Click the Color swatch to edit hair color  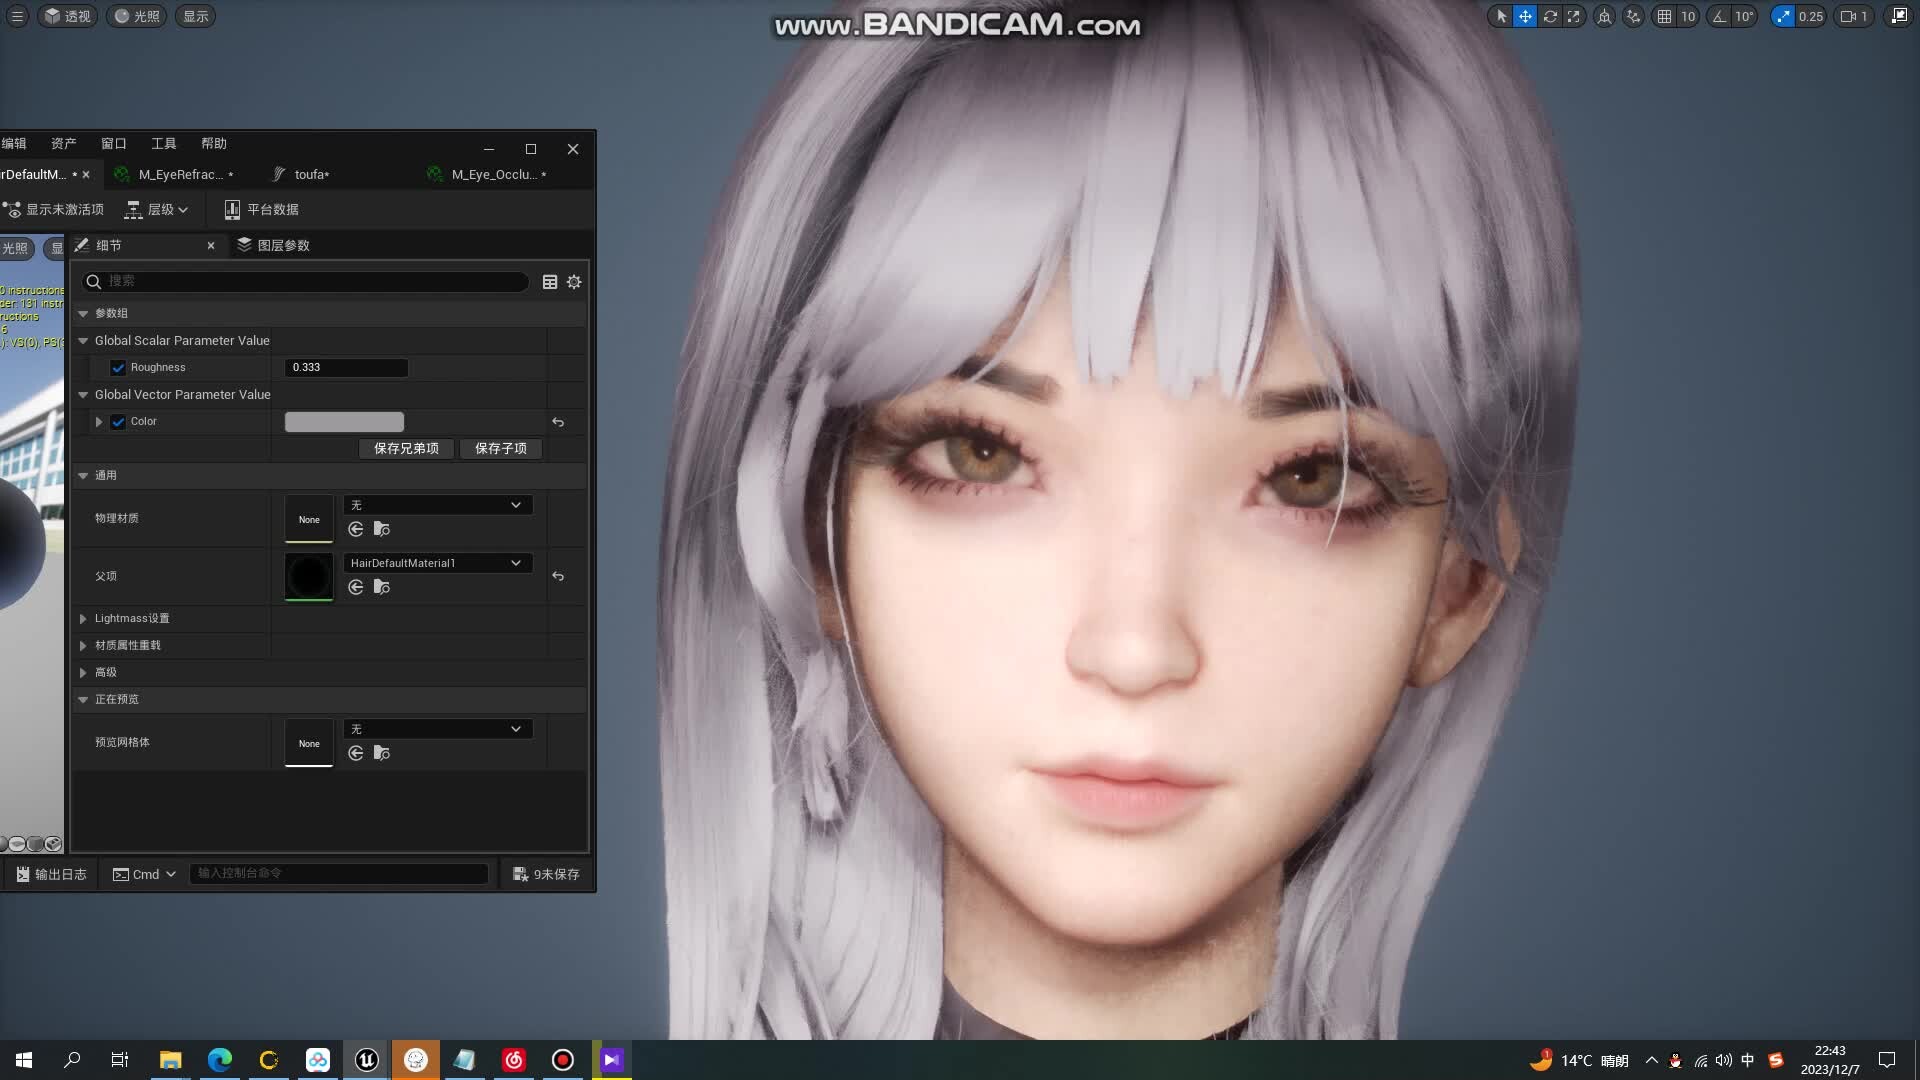click(x=344, y=421)
